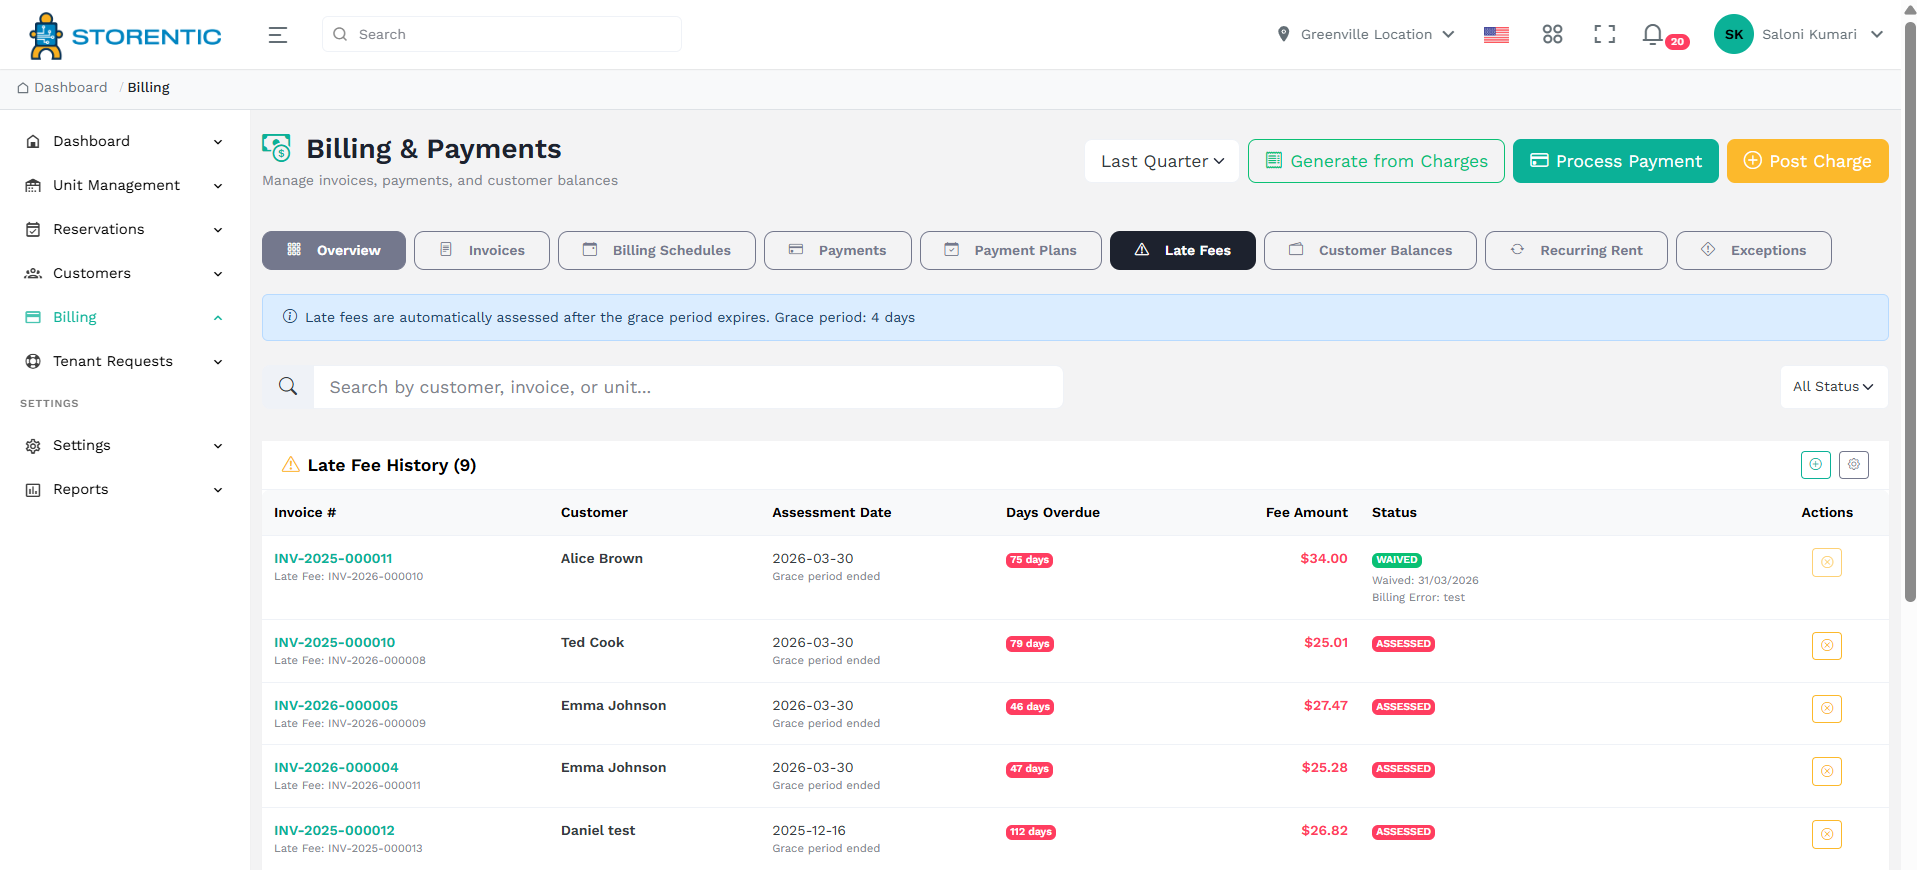Click the Billing & Payments header icon
This screenshot has width=1917, height=870.
[277, 148]
